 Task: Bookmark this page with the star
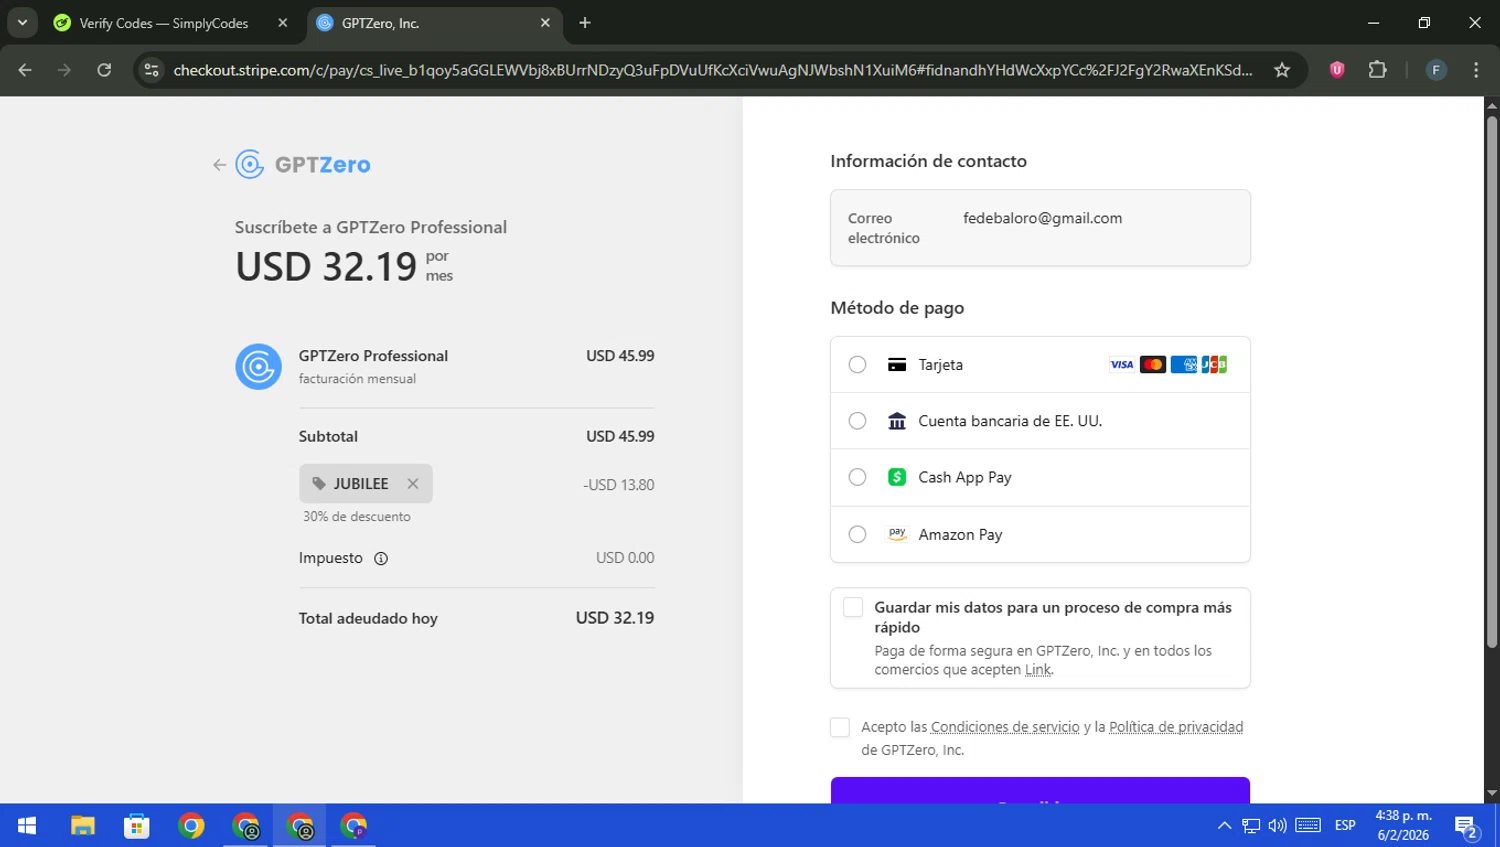click(1282, 70)
